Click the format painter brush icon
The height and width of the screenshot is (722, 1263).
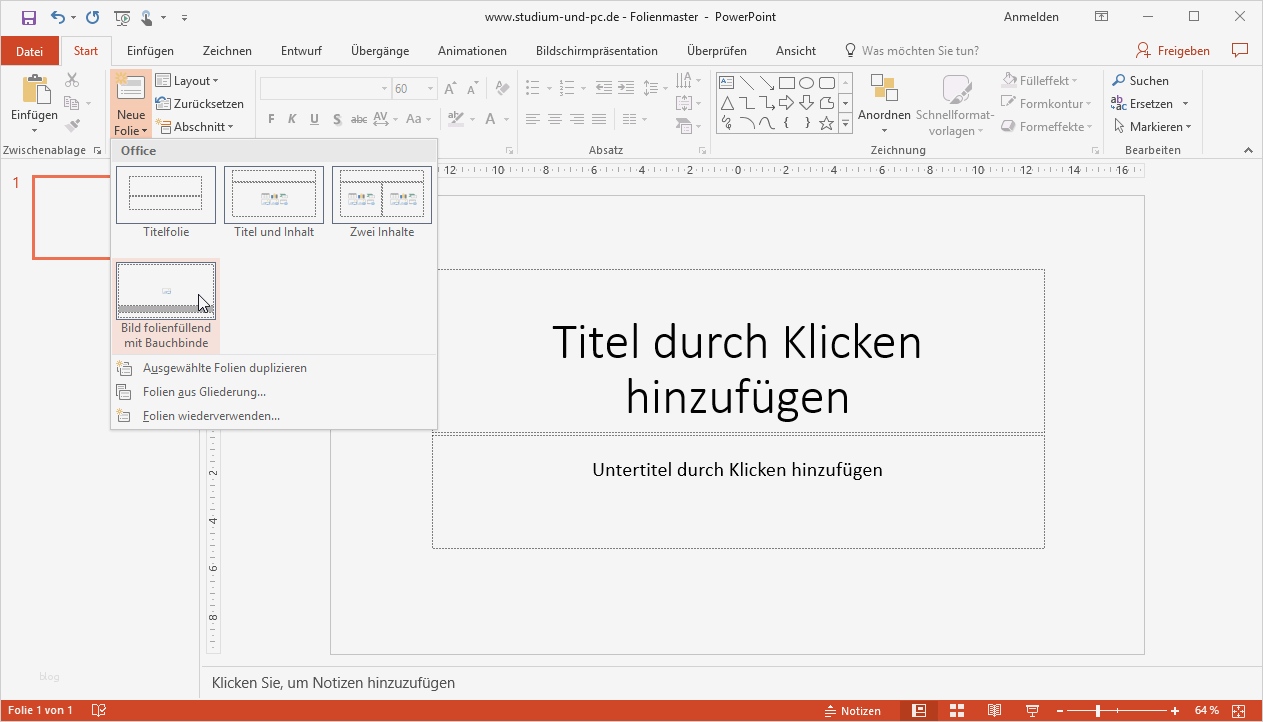72,126
